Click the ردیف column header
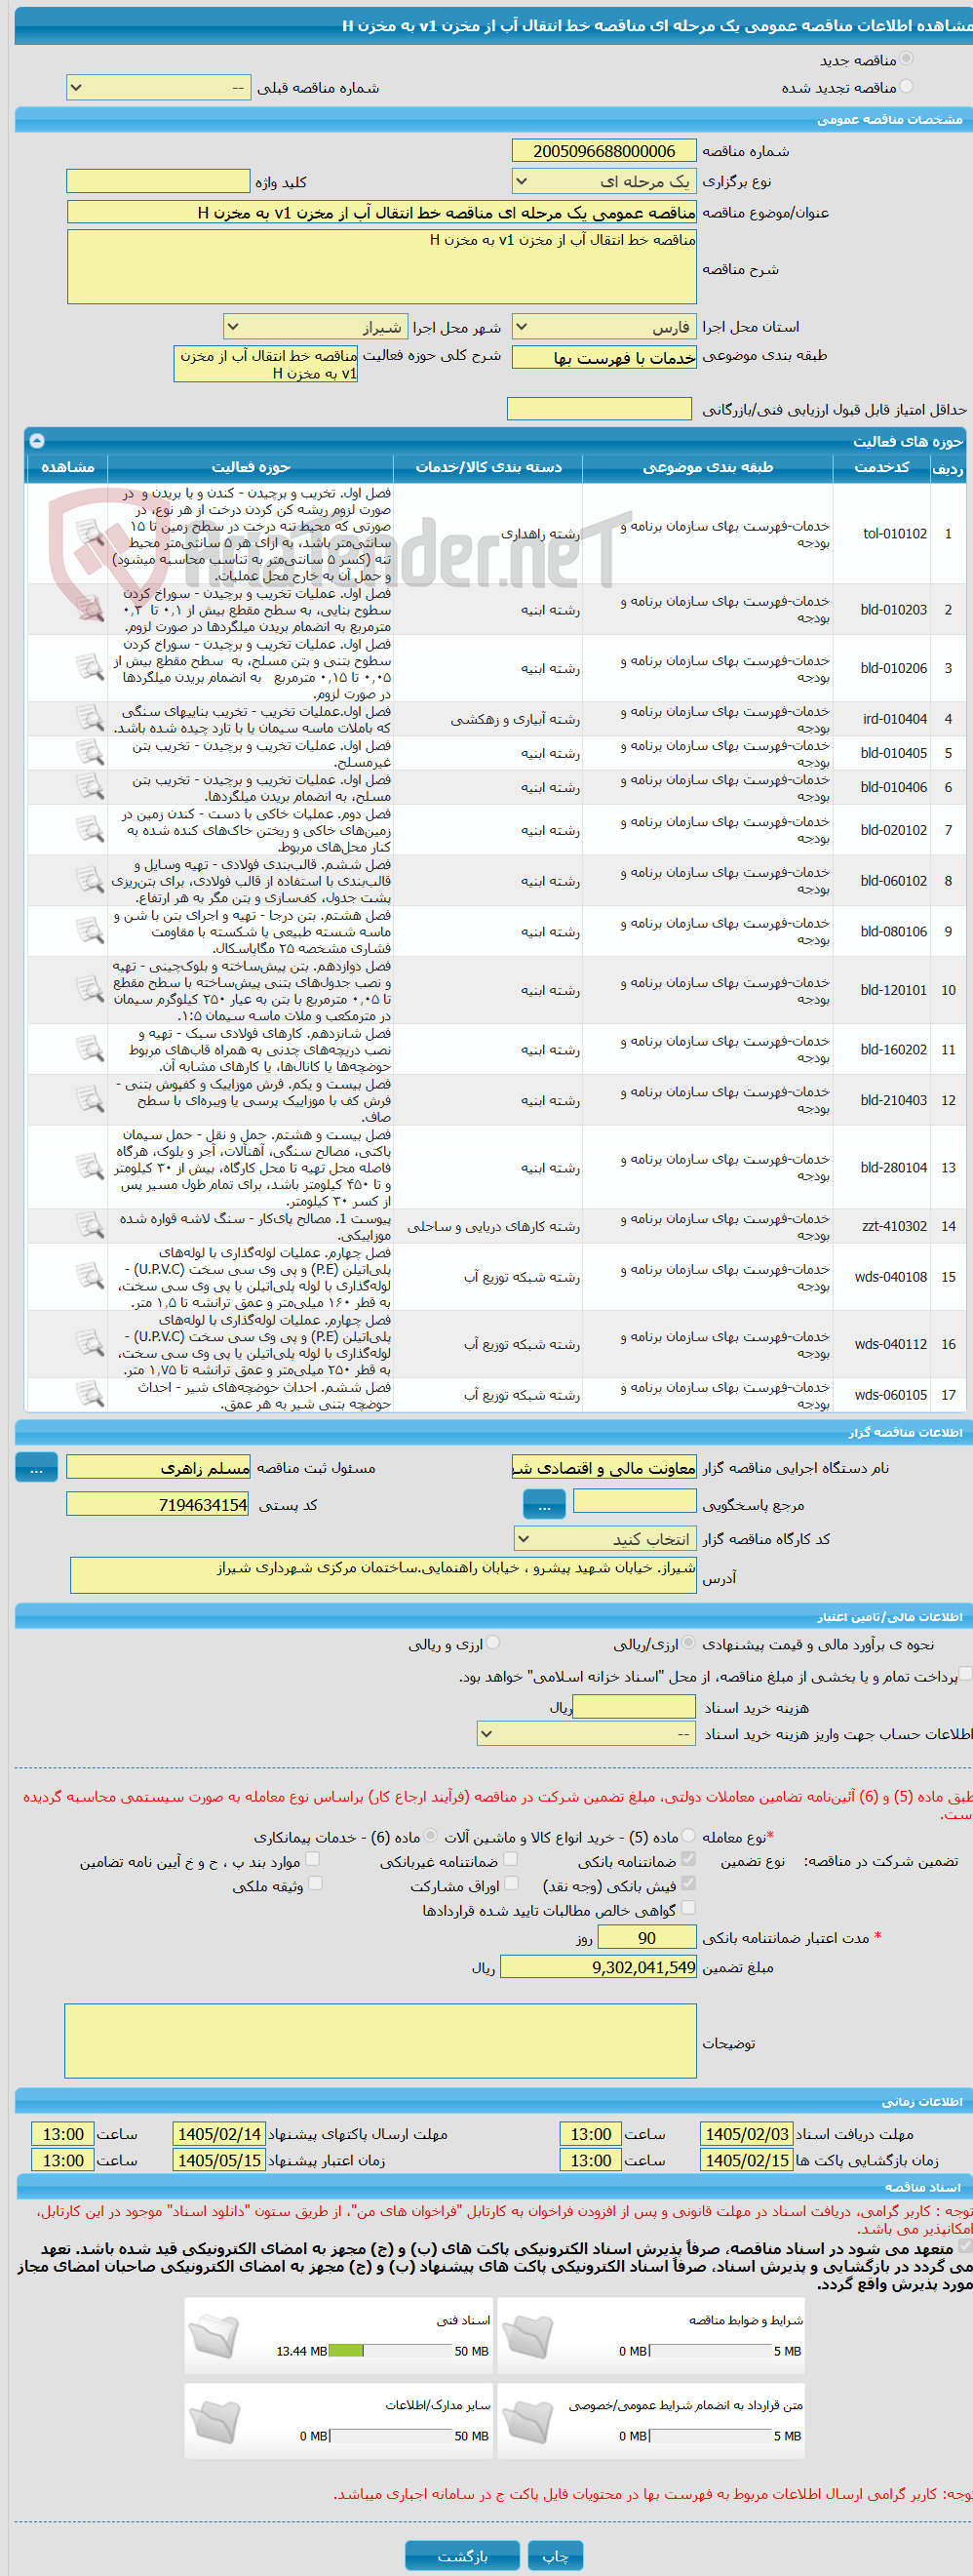The height and width of the screenshot is (2576, 973). click(x=947, y=467)
